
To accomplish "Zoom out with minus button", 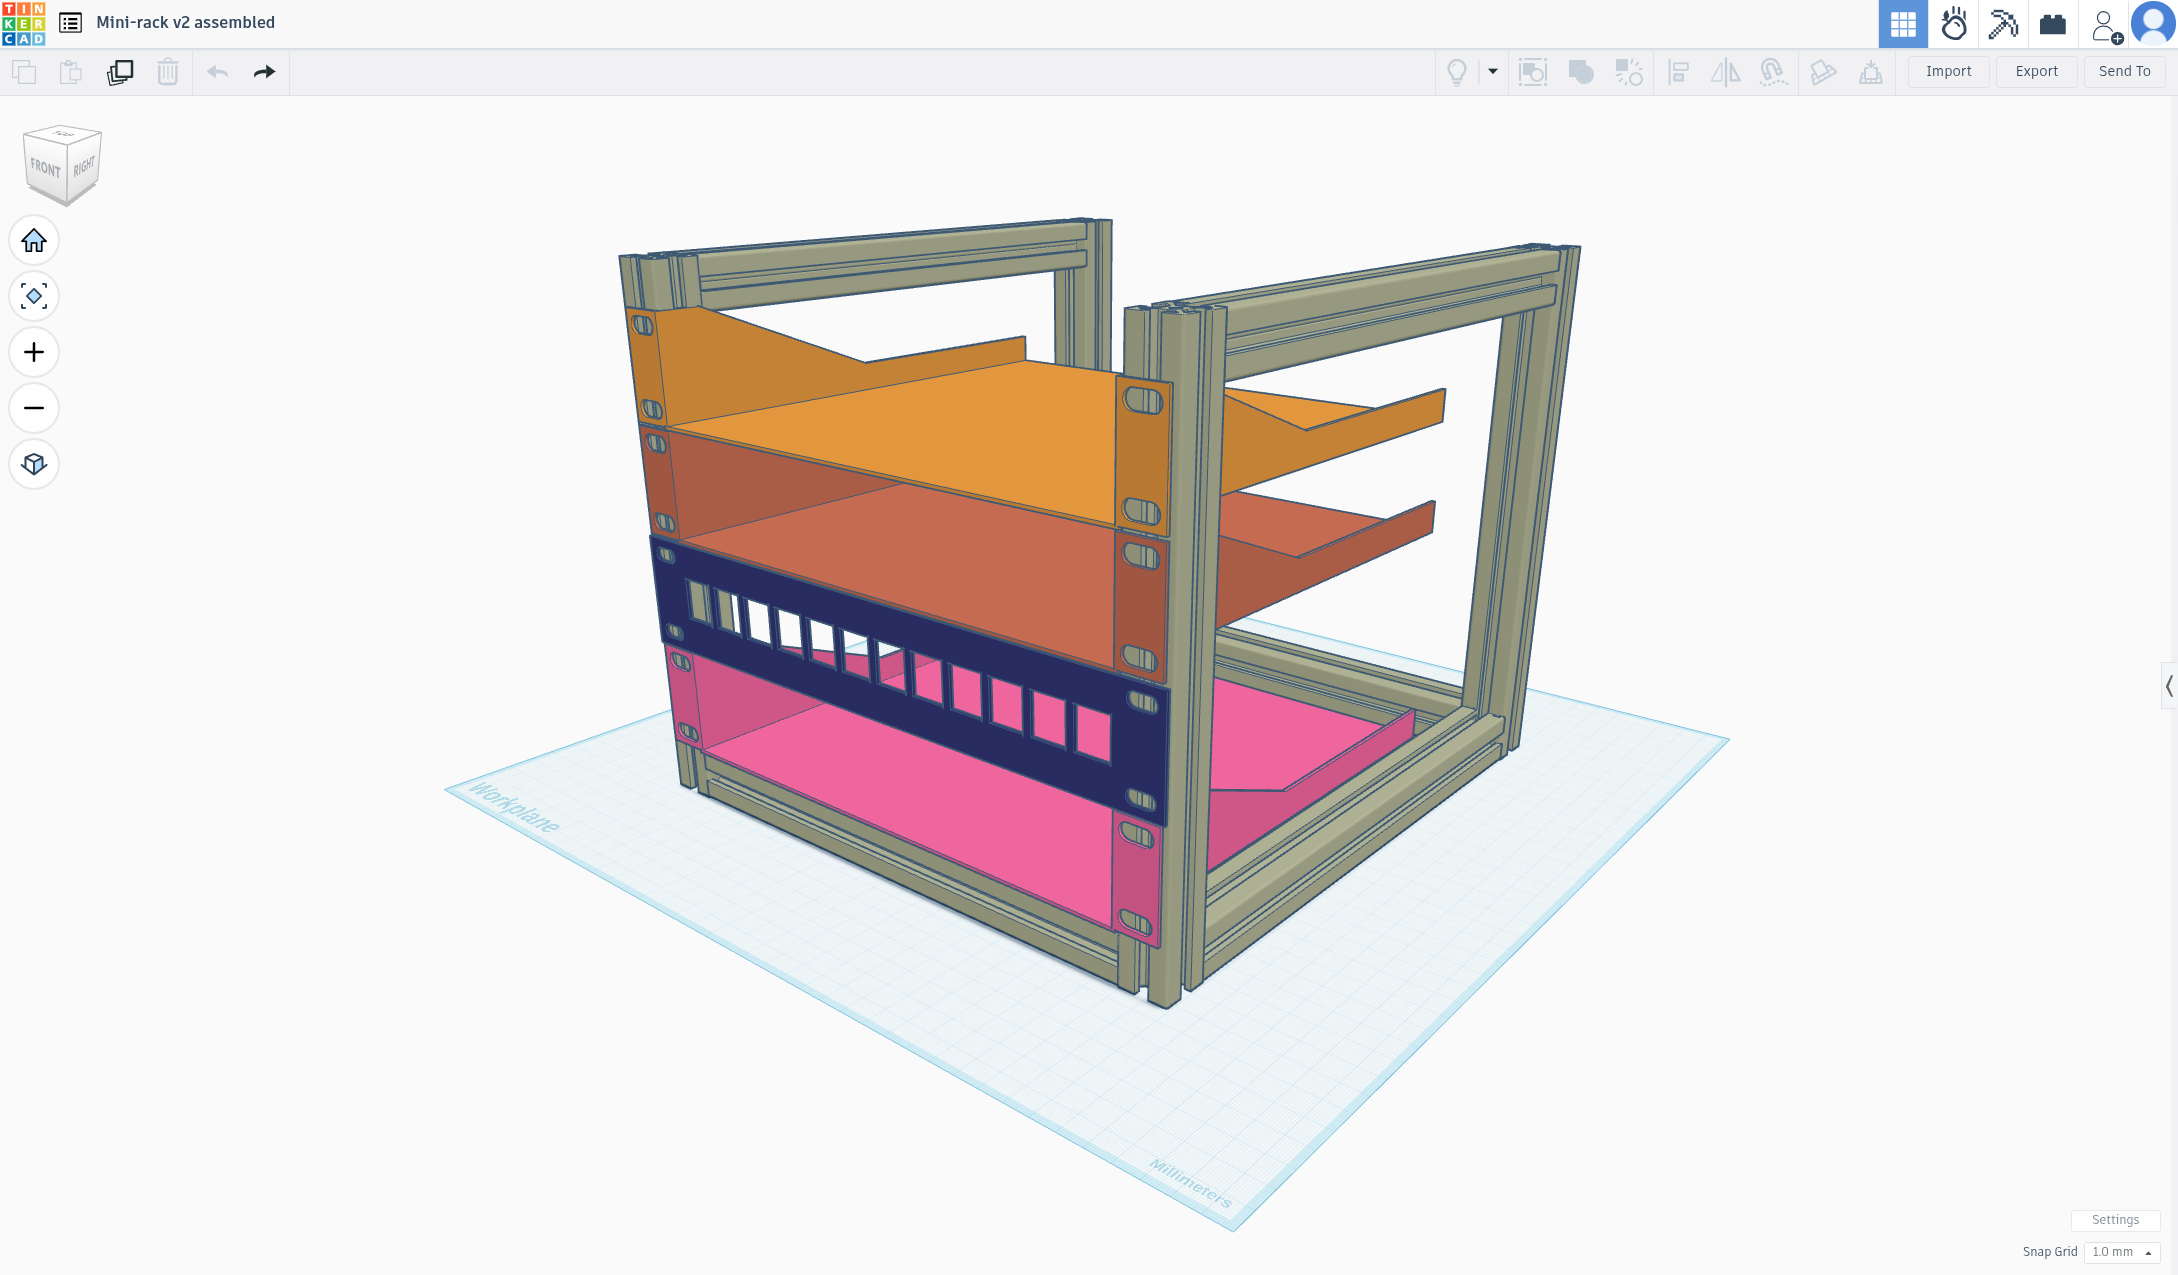I will [34, 408].
